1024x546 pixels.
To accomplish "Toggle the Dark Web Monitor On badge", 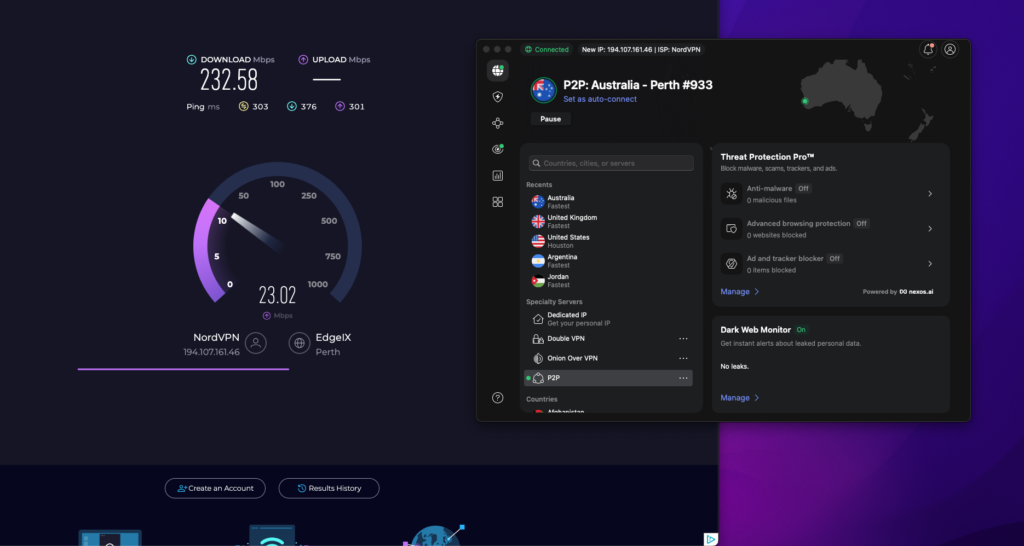I will (x=801, y=330).
